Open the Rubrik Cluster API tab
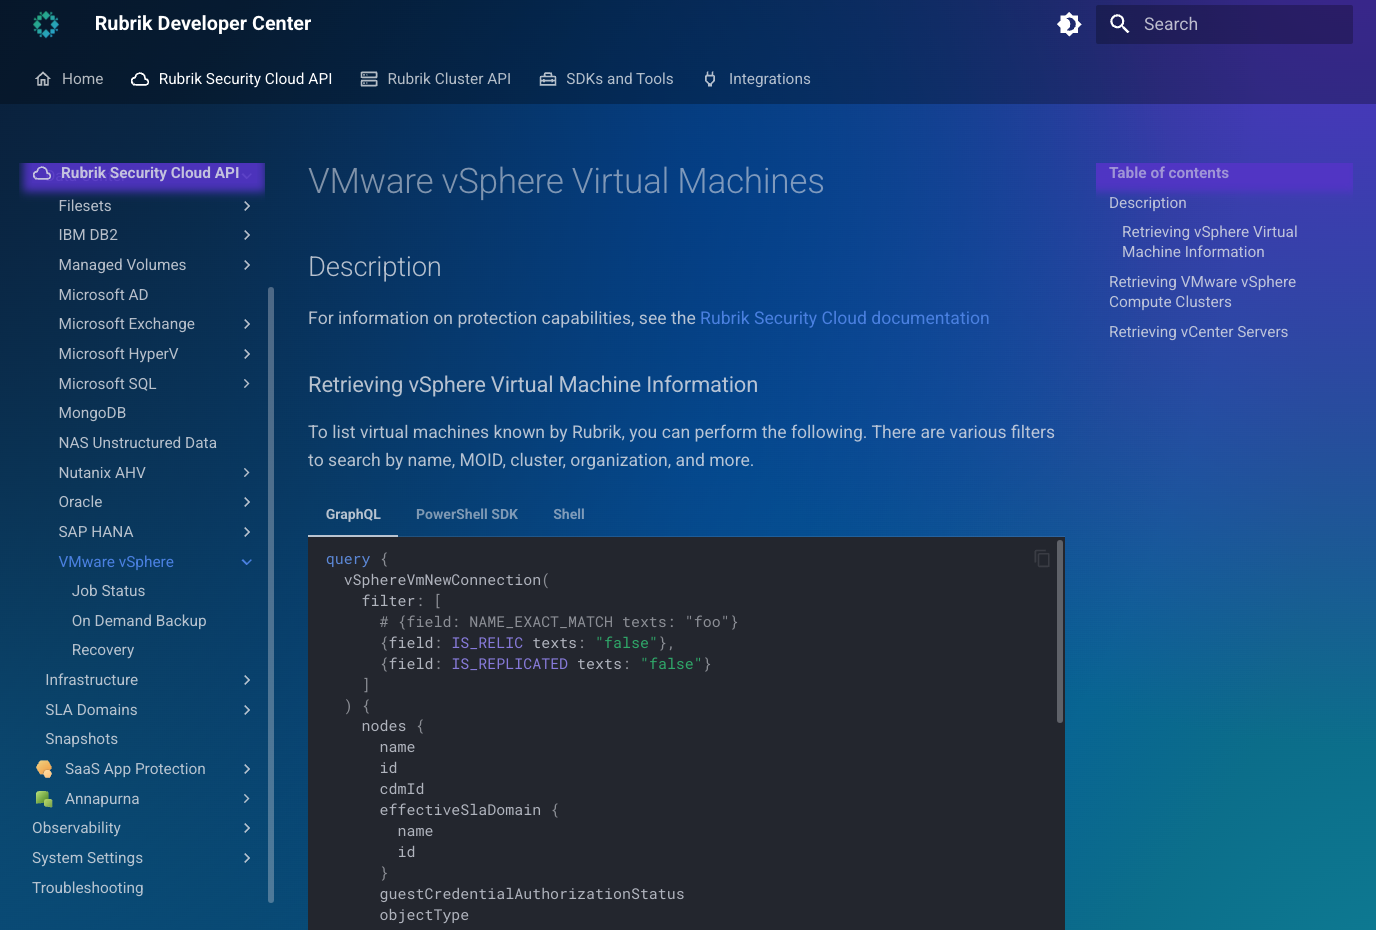Image resolution: width=1376 pixels, height=930 pixels. pos(435,79)
